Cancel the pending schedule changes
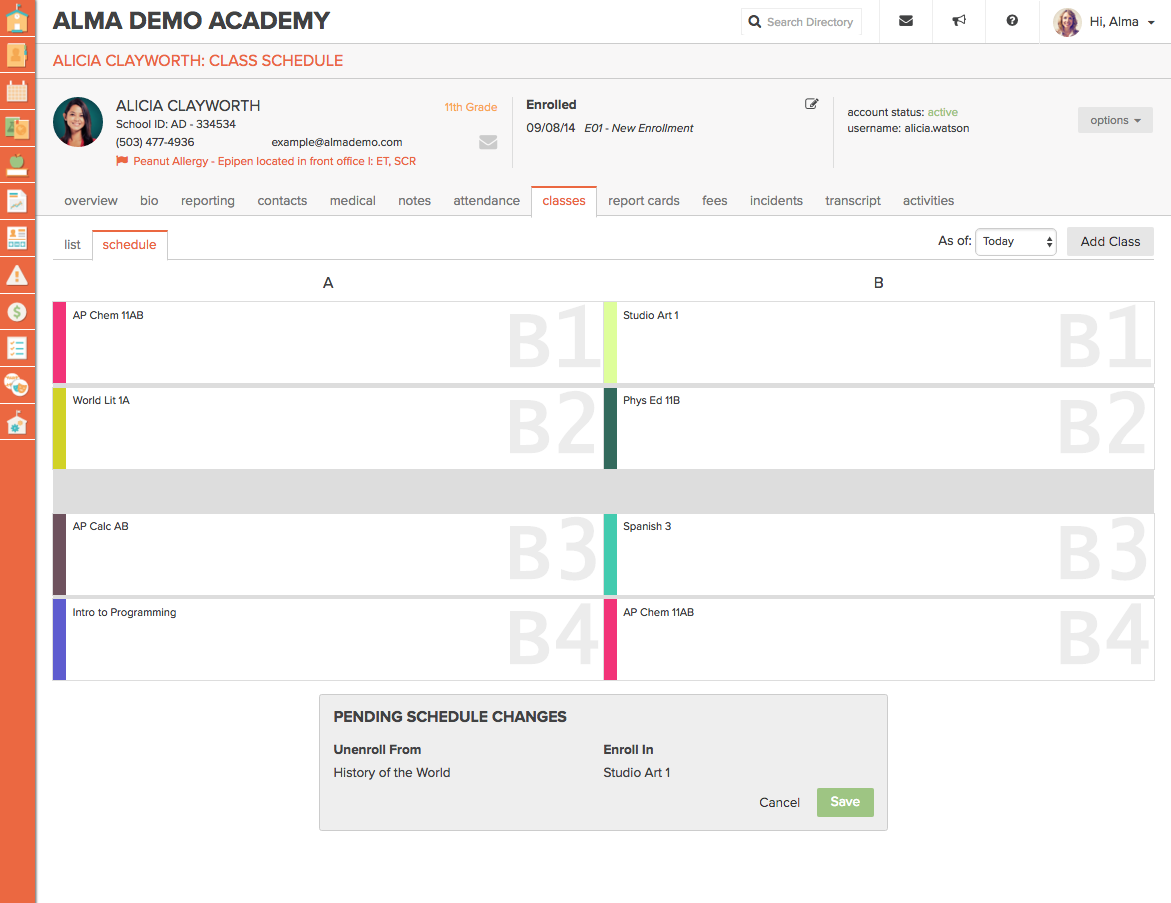Screen dimensions: 1171x903 click(x=779, y=802)
